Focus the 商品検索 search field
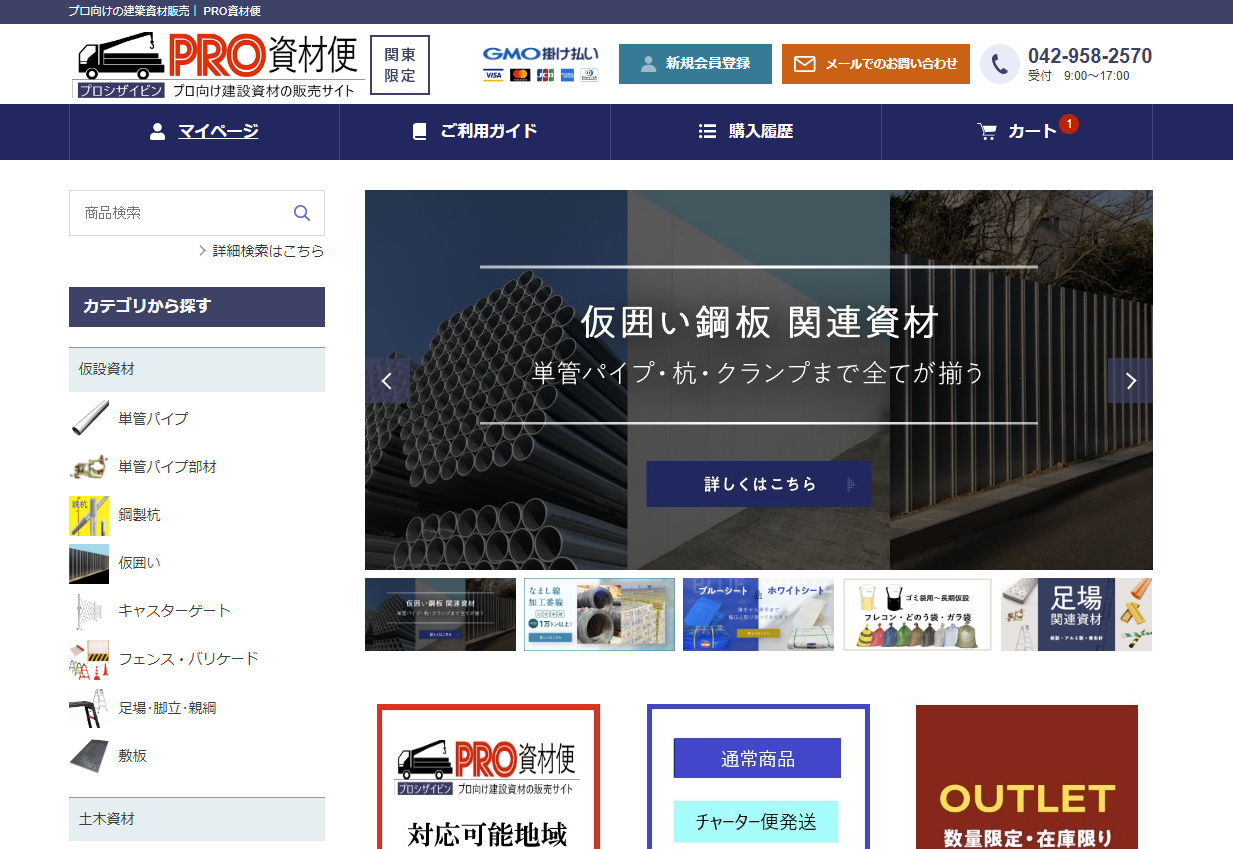Viewport: 1233px width, 849px height. (x=180, y=213)
